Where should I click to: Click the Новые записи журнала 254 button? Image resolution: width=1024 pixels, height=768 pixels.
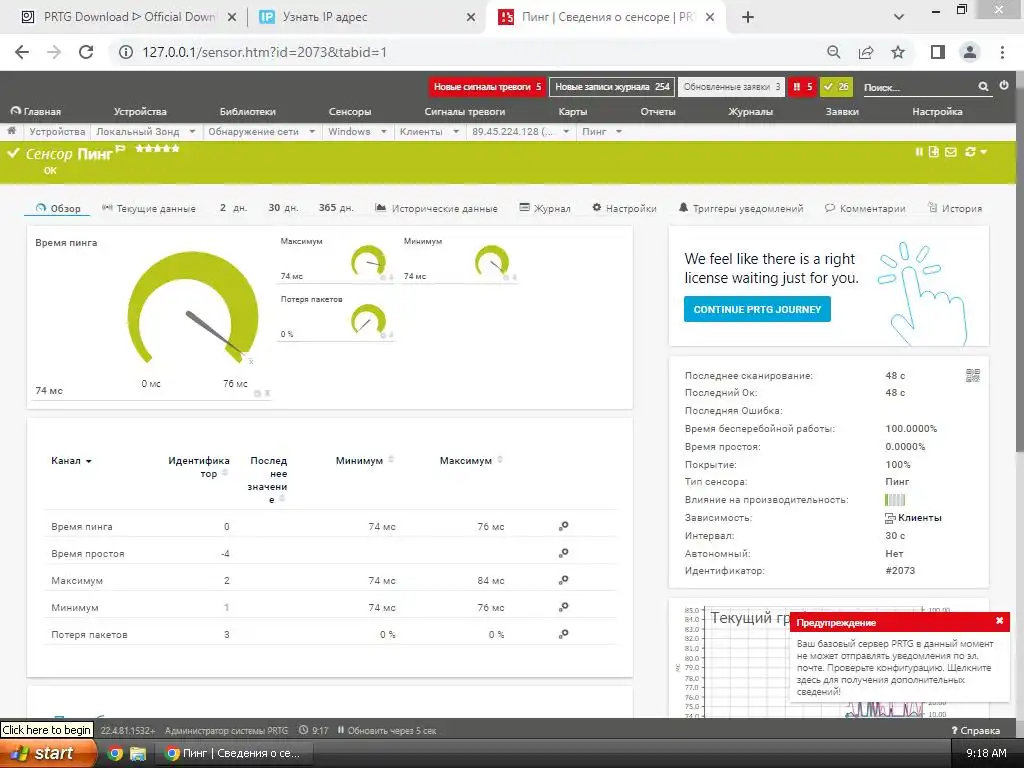pyautogui.click(x=612, y=86)
